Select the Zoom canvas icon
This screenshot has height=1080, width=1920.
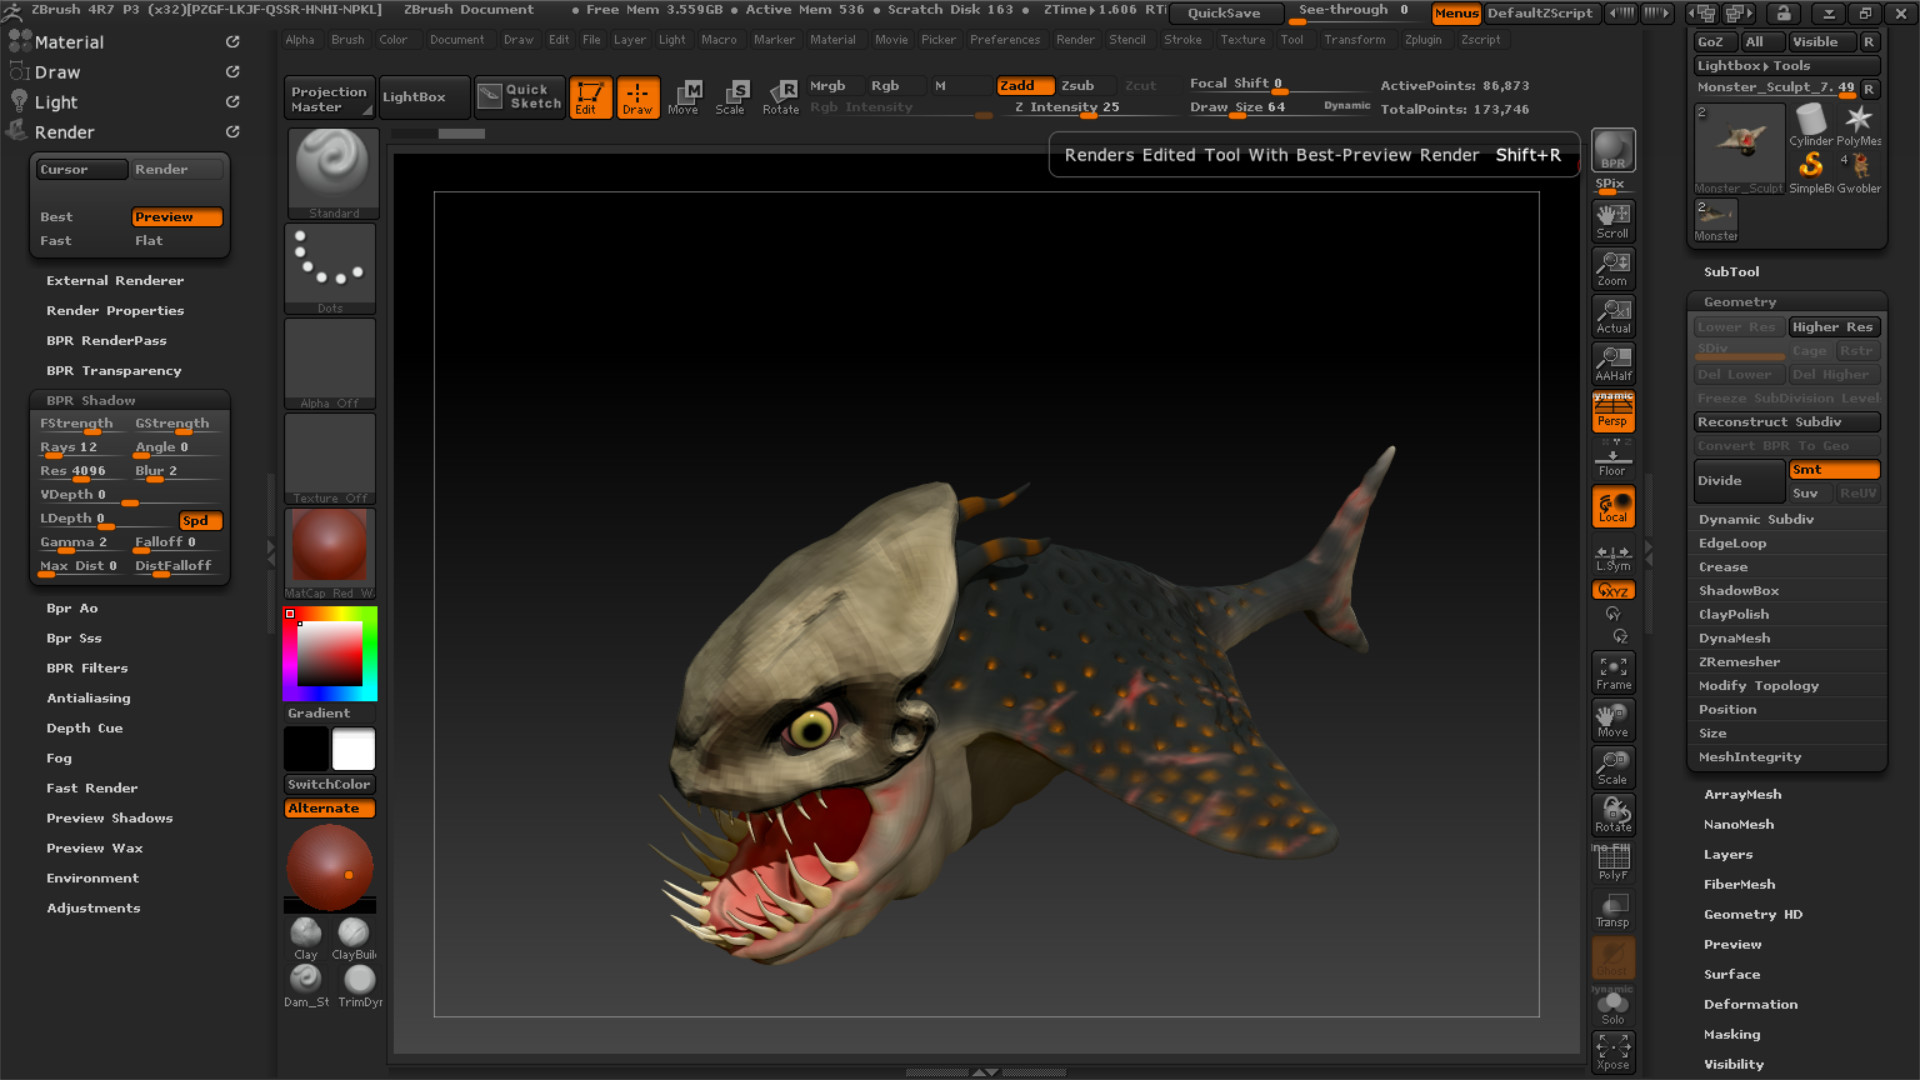point(1613,269)
